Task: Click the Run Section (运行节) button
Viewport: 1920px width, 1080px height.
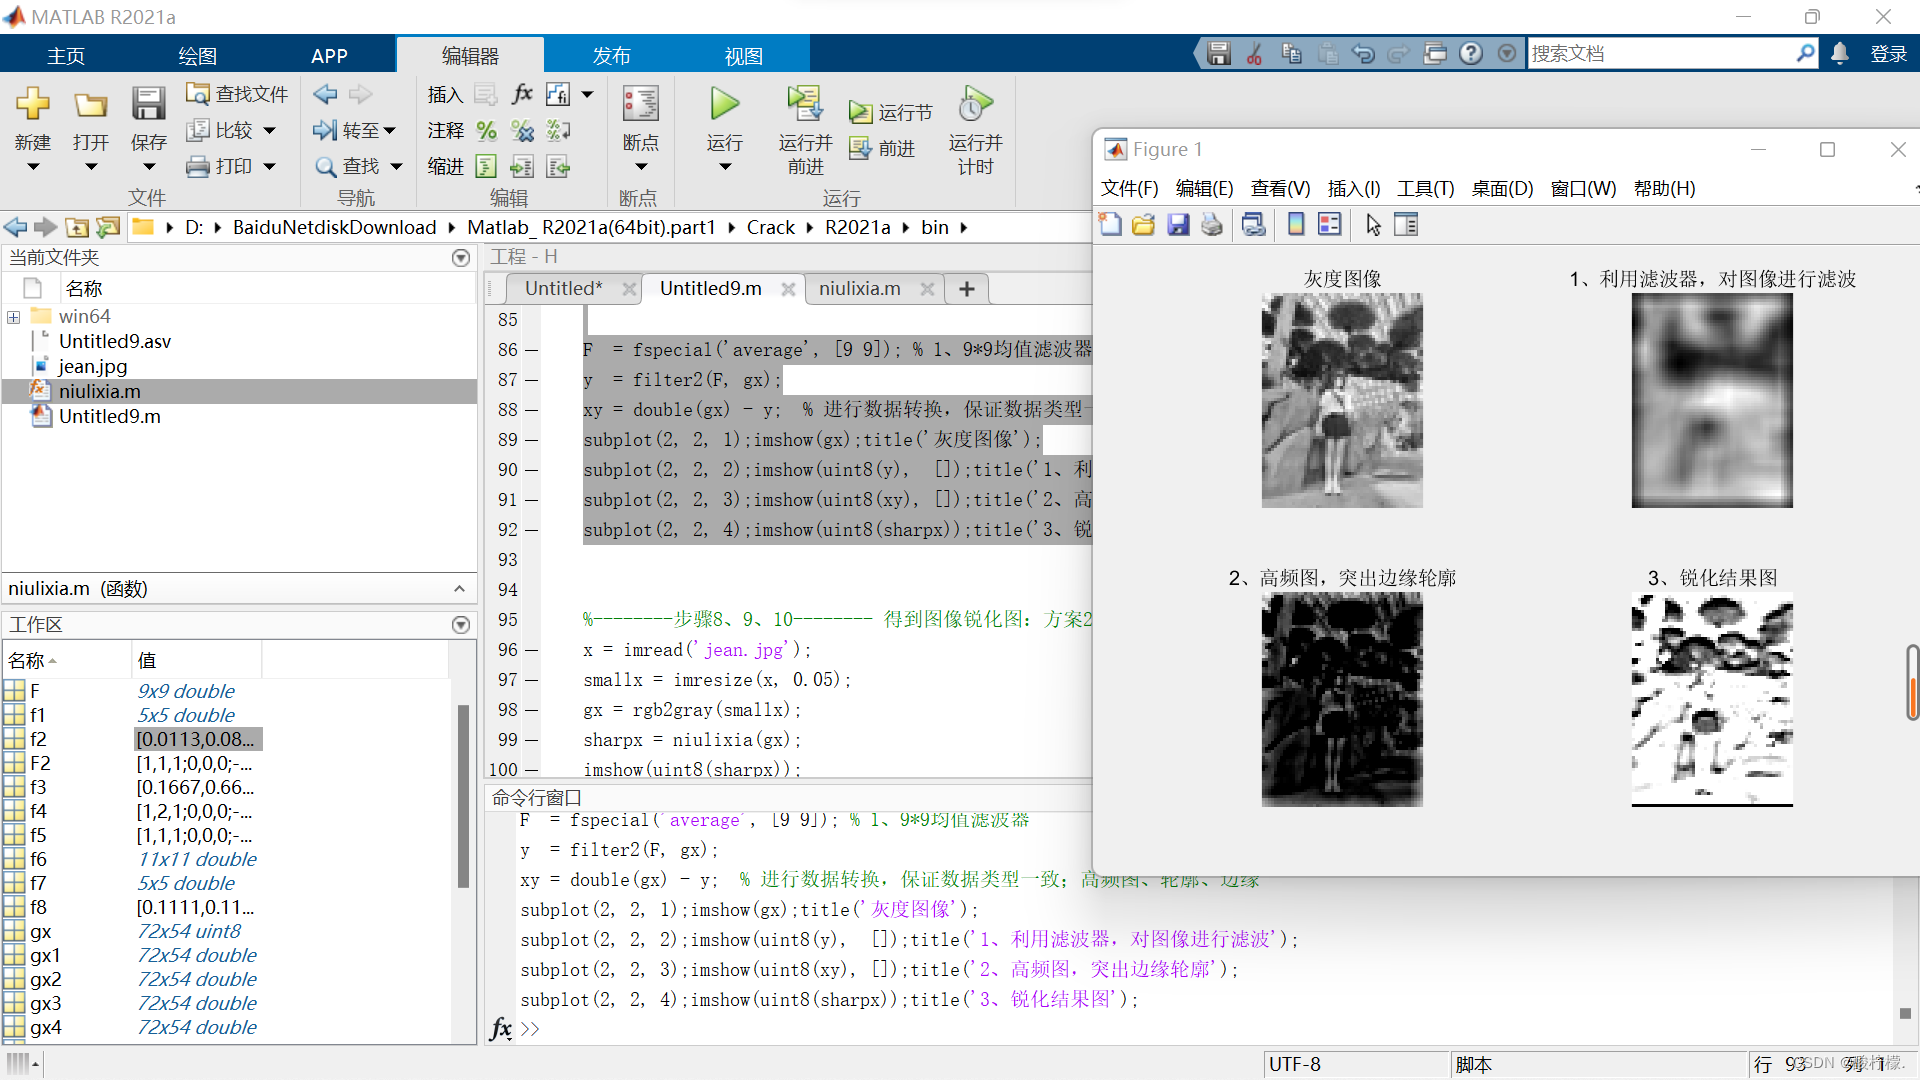Action: pyautogui.click(x=891, y=112)
